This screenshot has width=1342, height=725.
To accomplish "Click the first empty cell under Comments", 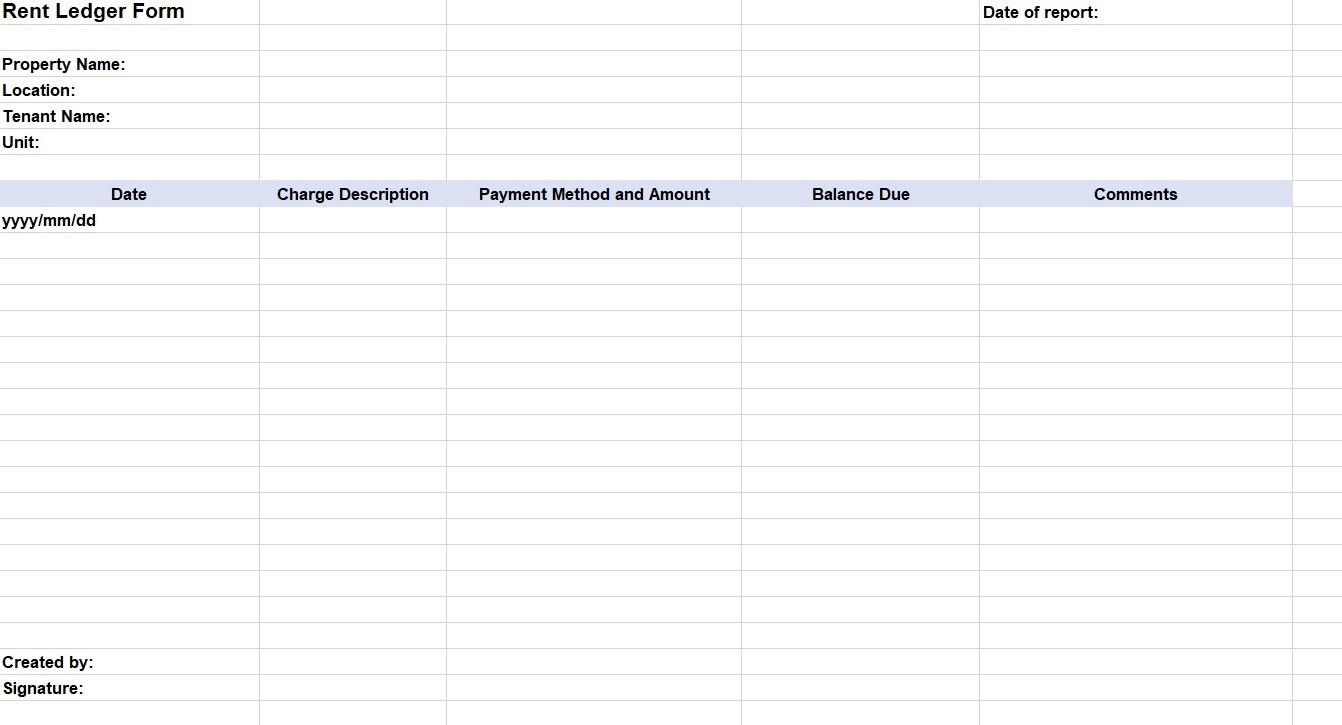I will [x=1135, y=220].
